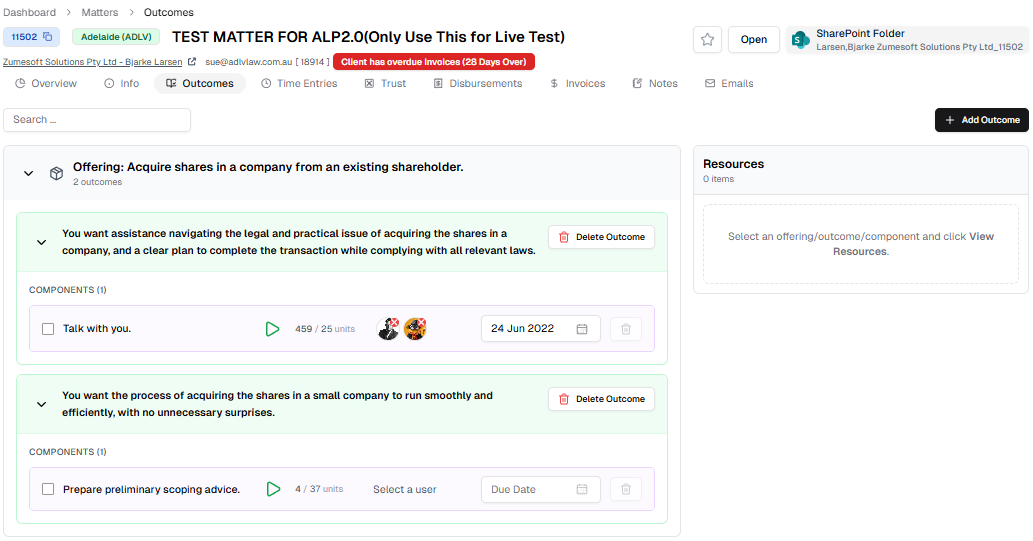Screen dimensions: 1033x541
Task: Open calendar for 24 Jun 2022 date
Action: (582, 329)
